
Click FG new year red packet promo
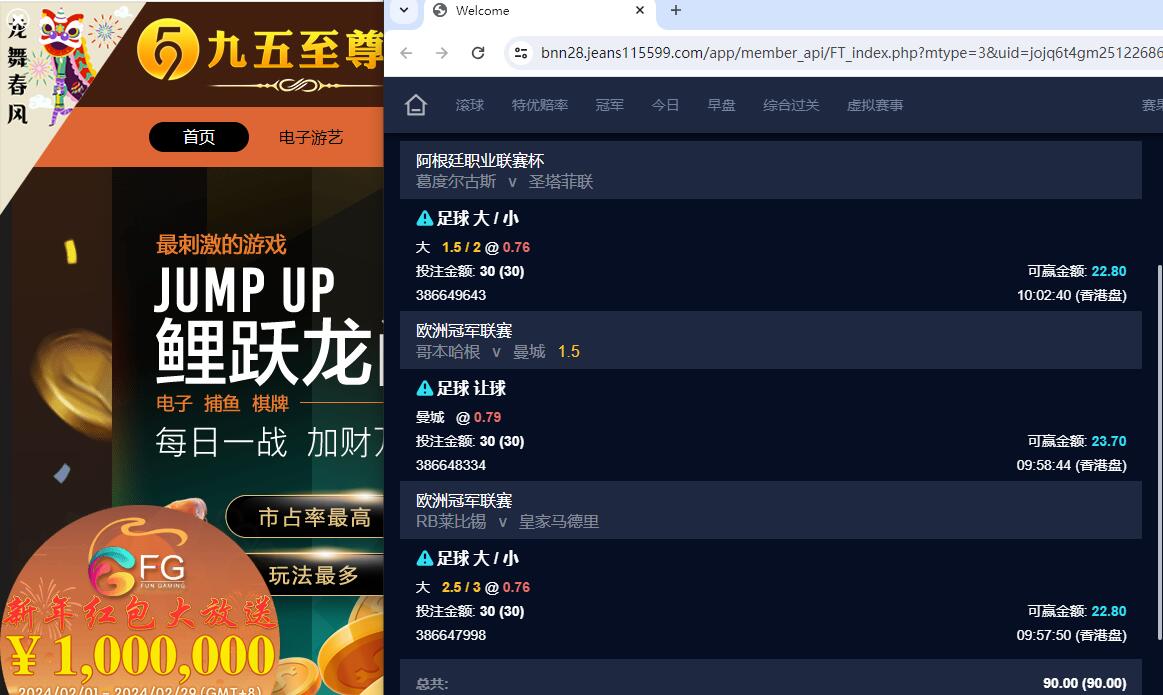(x=139, y=601)
